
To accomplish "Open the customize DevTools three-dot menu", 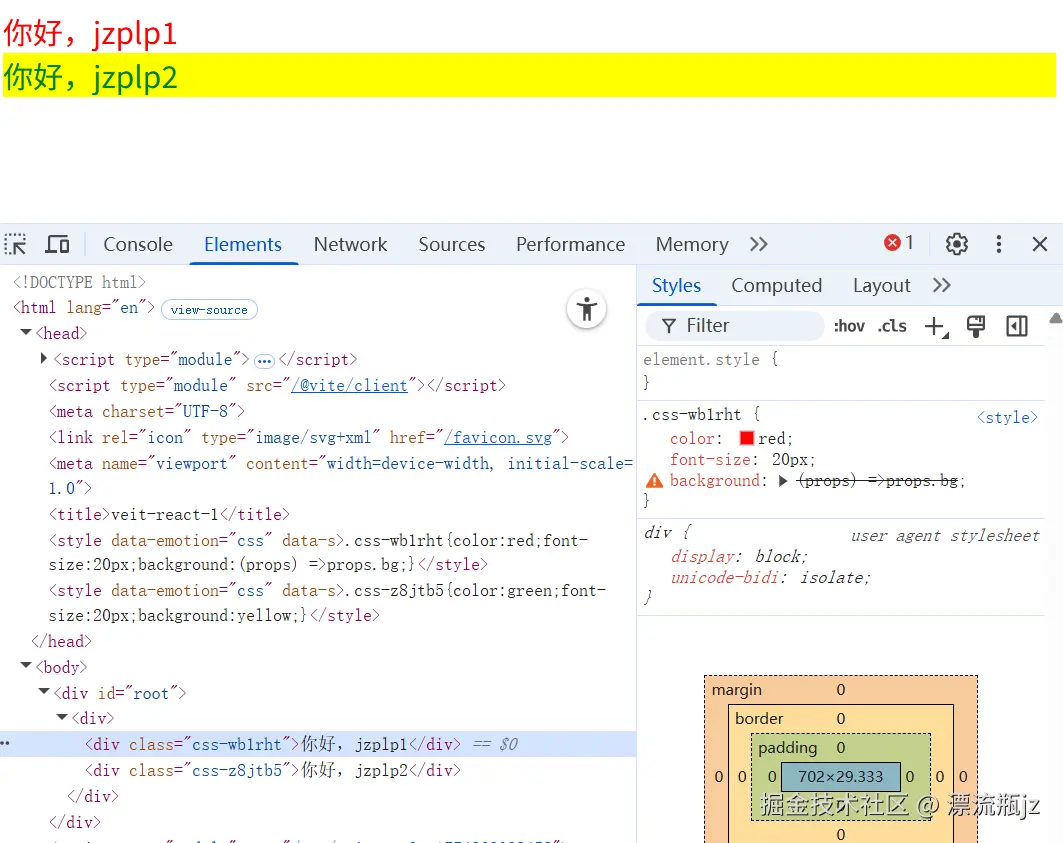I will (998, 243).
